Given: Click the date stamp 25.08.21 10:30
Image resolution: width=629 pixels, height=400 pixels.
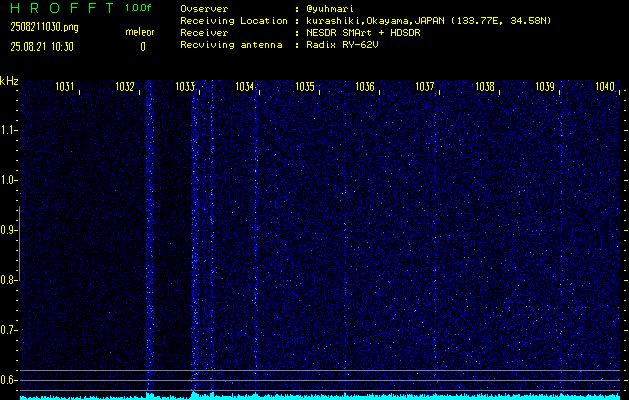Looking at the screenshot, I should tap(42, 47).
